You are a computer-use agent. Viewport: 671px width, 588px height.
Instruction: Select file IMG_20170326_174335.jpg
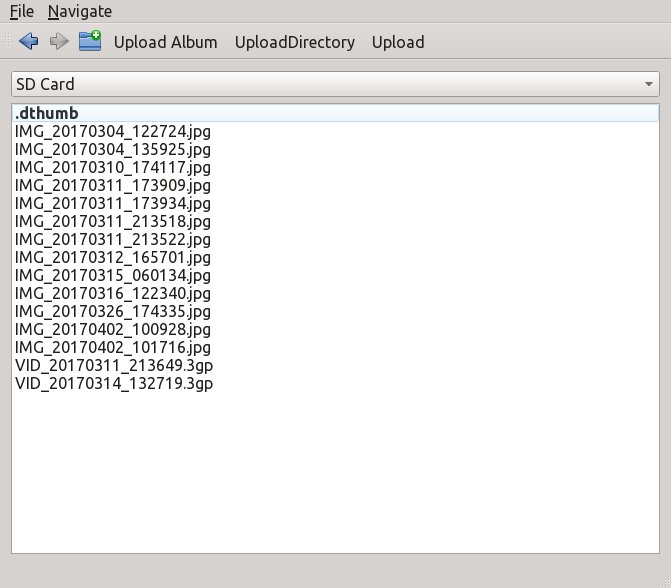(336, 311)
